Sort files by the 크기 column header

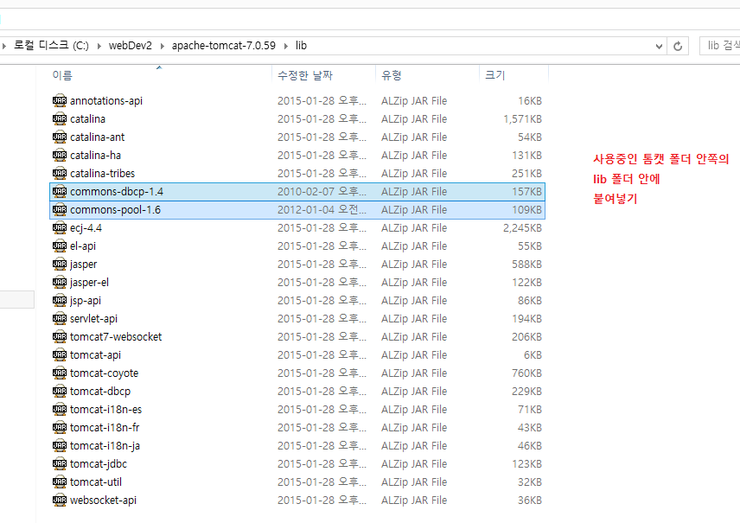tap(495, 75)
